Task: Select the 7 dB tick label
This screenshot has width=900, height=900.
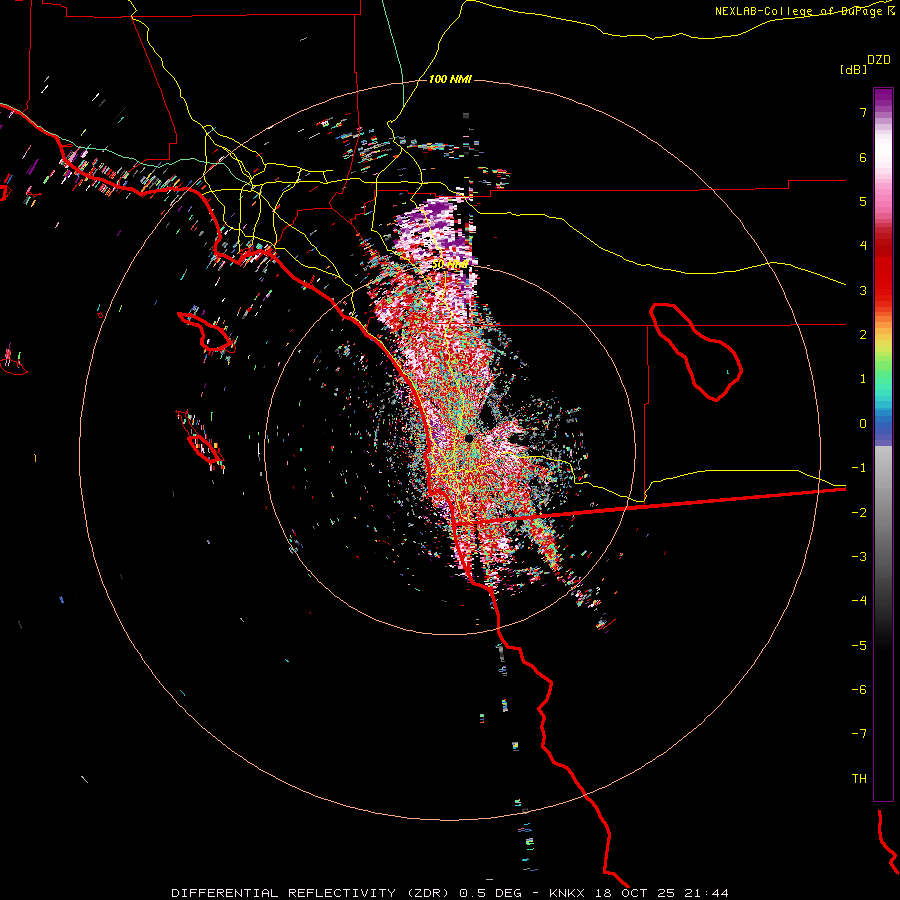Action: click(x=863, y=112)
